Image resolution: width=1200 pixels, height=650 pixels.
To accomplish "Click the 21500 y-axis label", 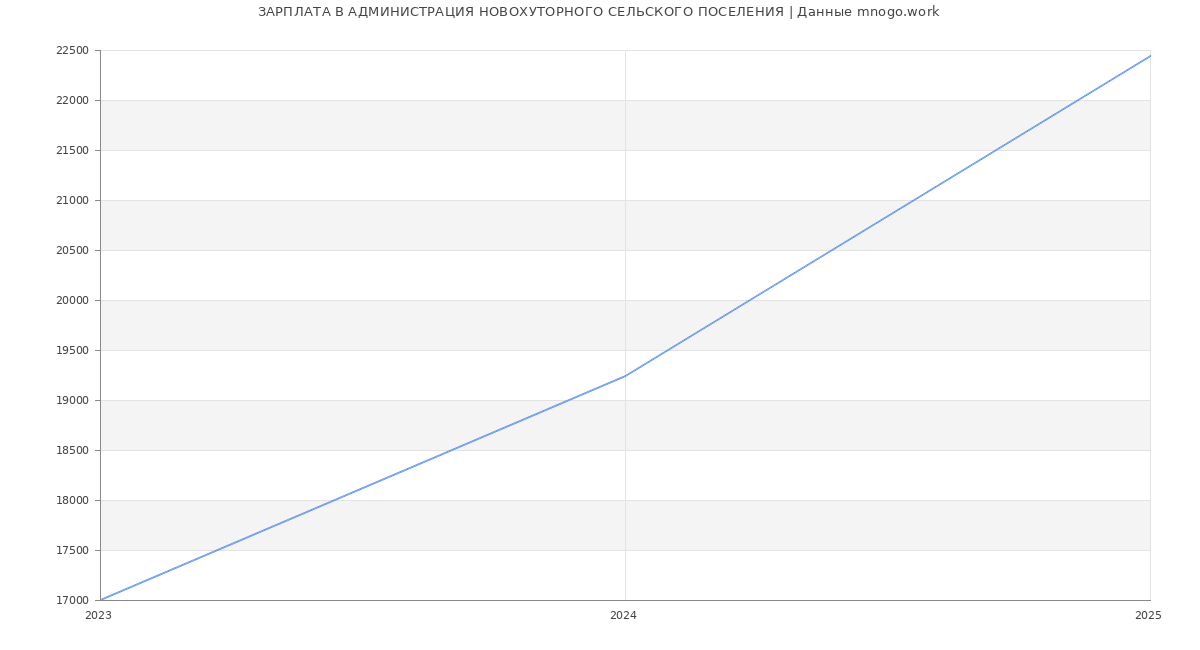I will pyautogui.click(x=72, y=150).
